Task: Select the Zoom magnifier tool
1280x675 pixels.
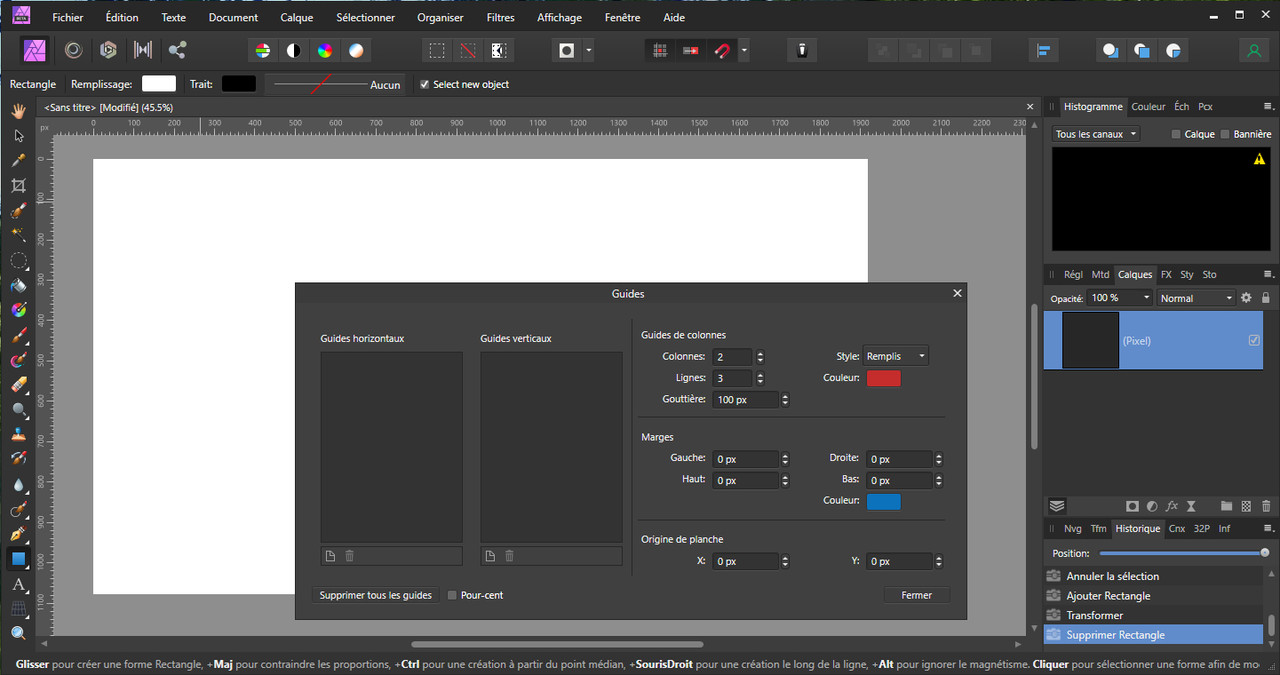Action: click(x=18, y=633)
